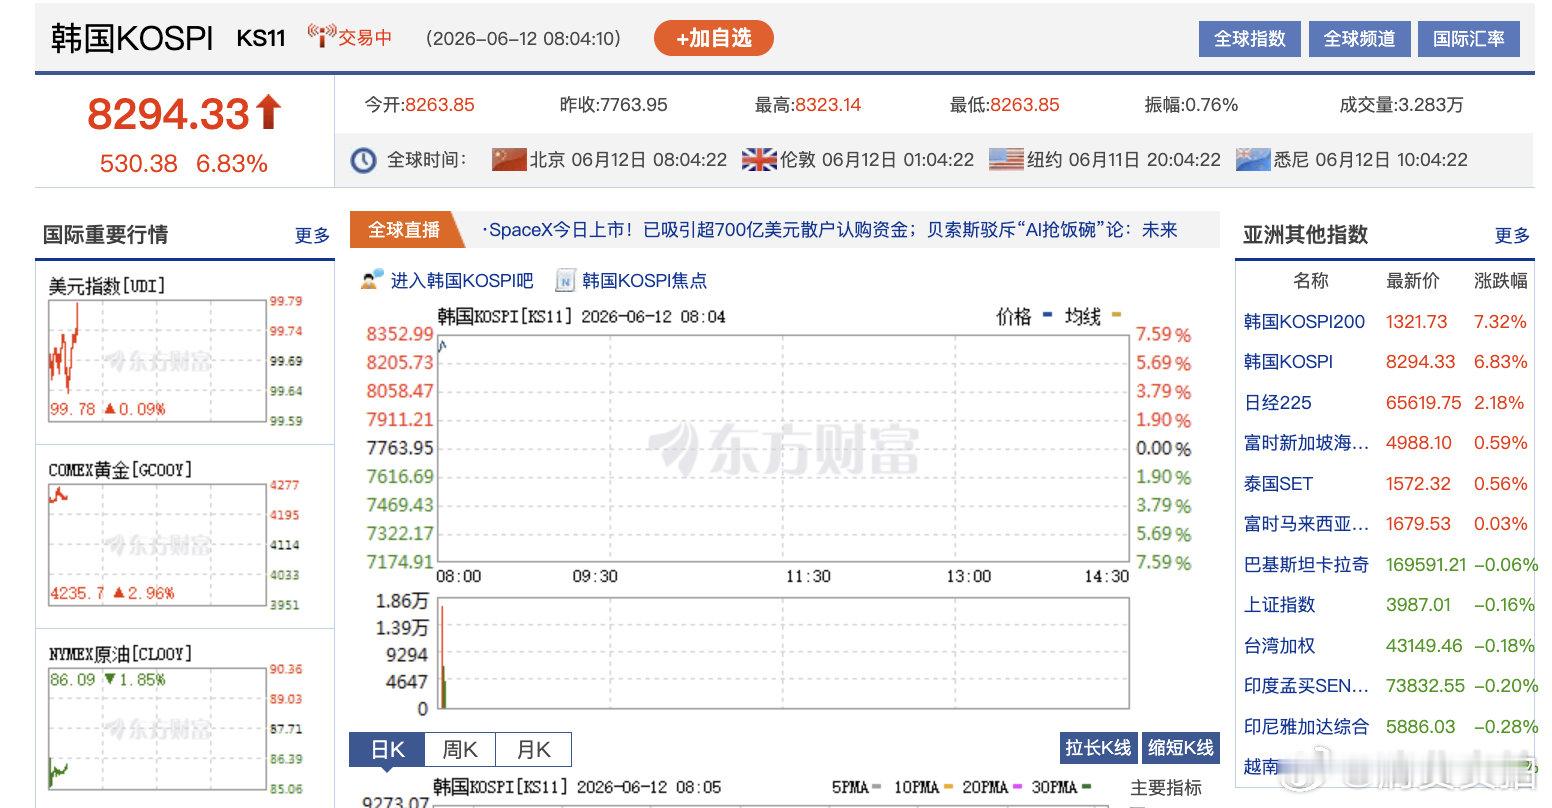Switch to the 日K tab

click(x=387, y=749)
